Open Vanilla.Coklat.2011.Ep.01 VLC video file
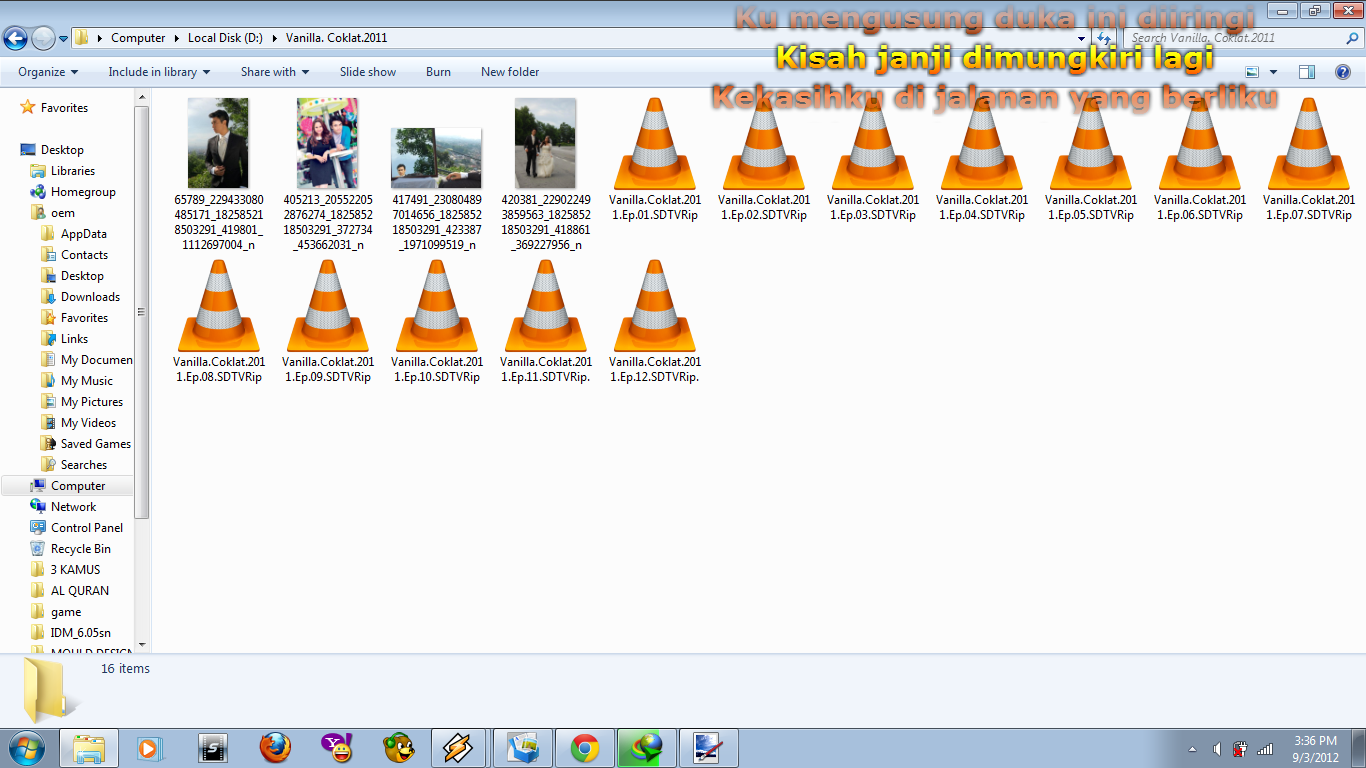This screenshot has width=1366, height=768. [x=655, y=160]
